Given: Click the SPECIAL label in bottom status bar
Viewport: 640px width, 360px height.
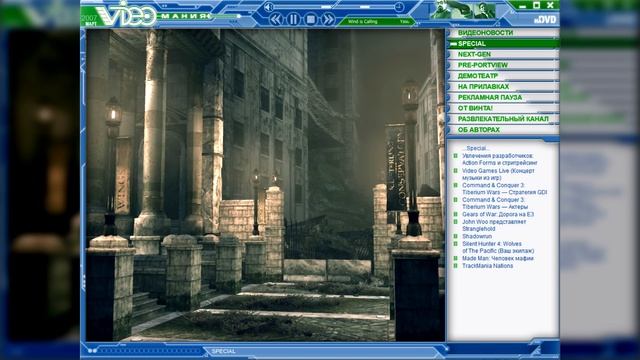Looking at the screenshot, I should click(x=223, y=351).
